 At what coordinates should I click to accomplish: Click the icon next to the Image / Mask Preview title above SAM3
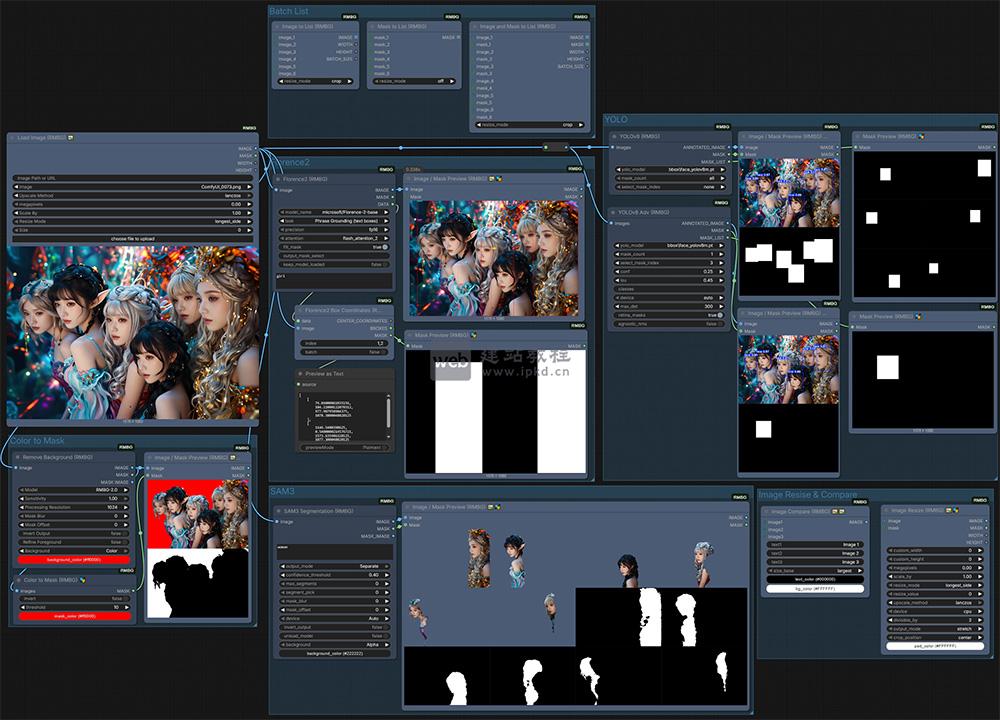click(488, 505)
